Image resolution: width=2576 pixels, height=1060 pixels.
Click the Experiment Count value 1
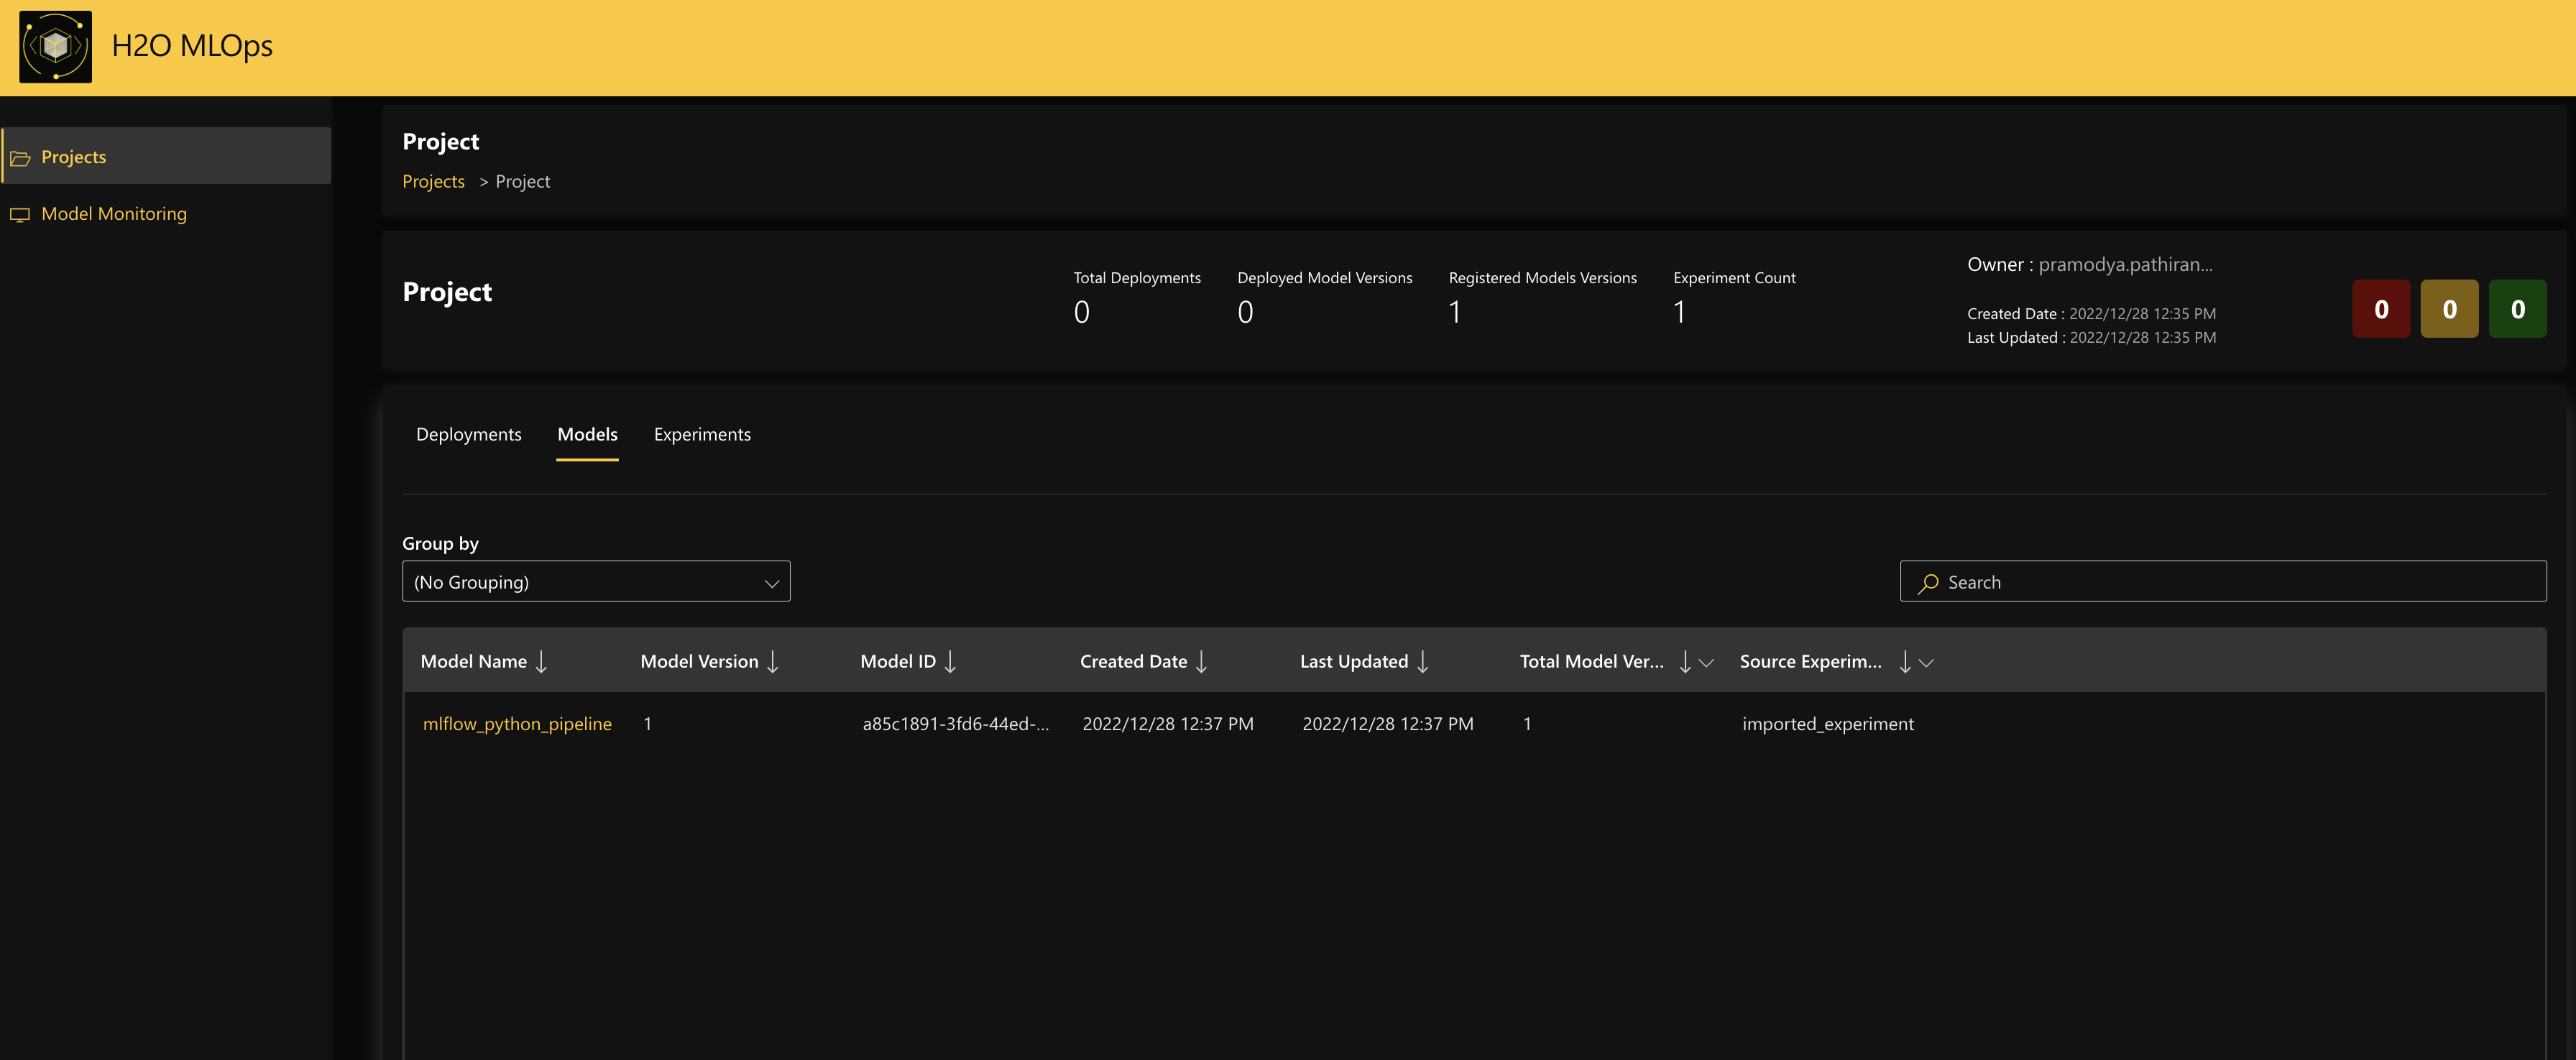pos(1680,313)
